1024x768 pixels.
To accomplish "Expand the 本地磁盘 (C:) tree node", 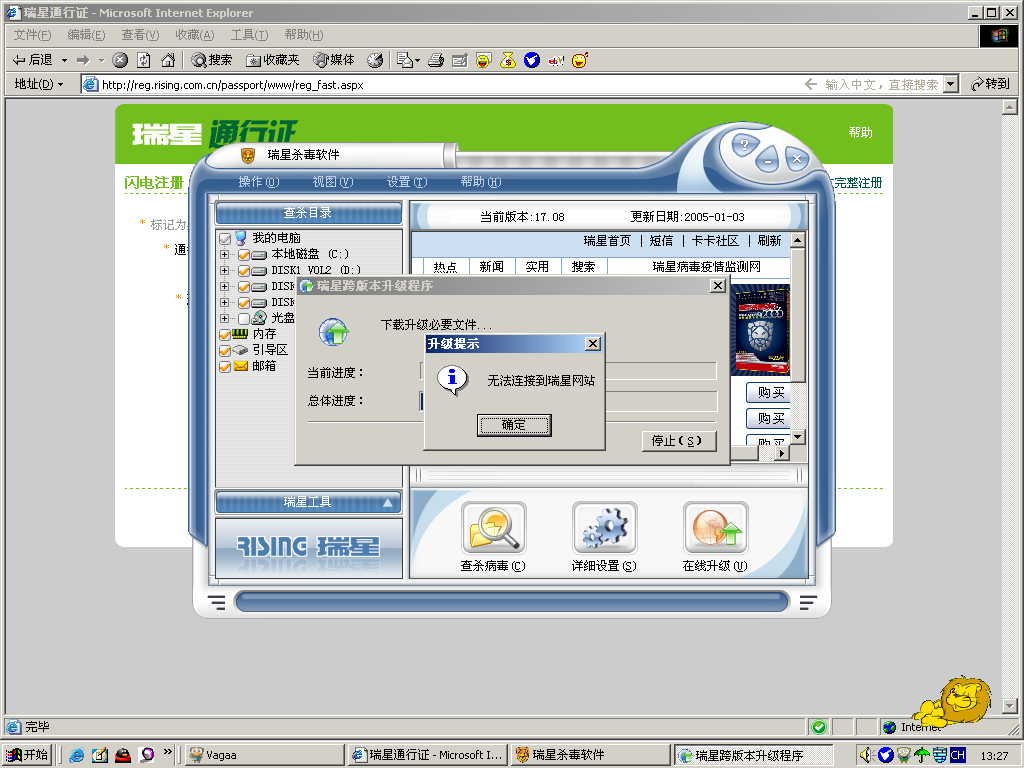I will [x=224, y=254].
